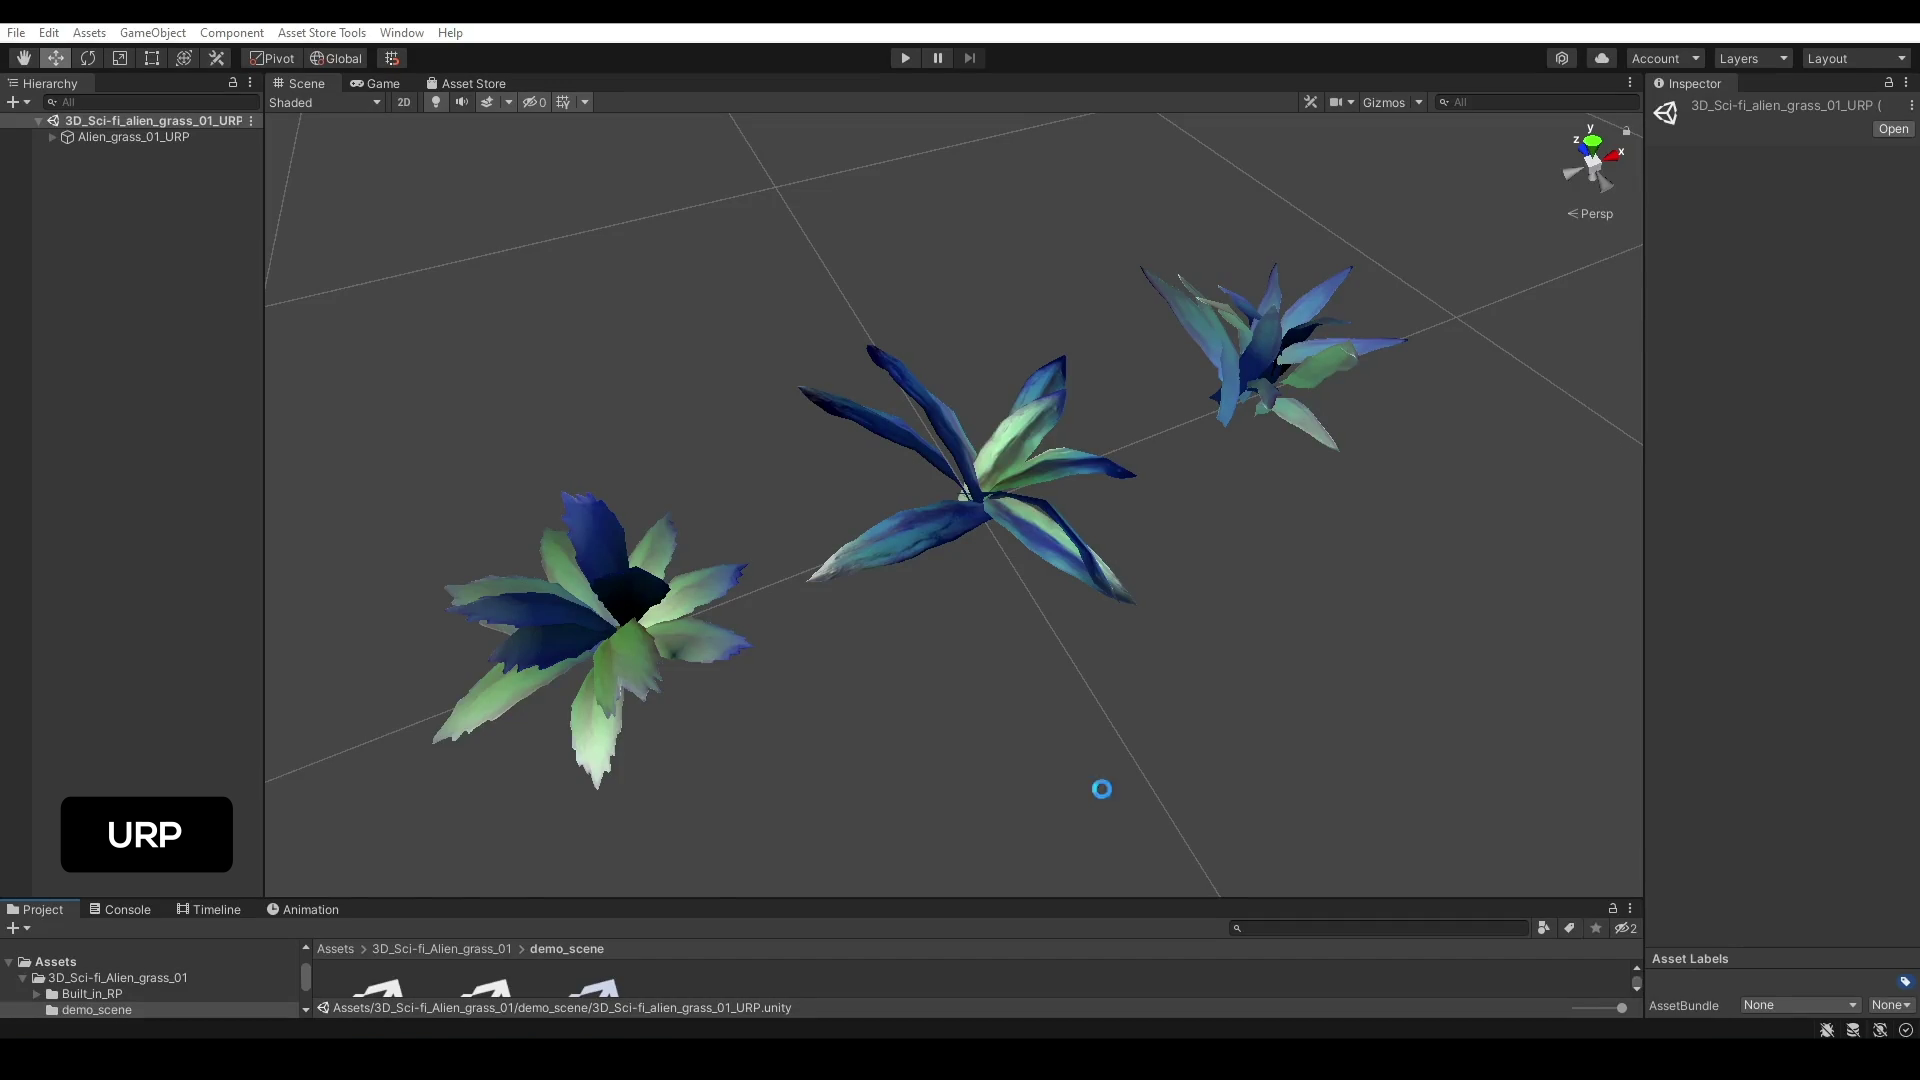Toggle scene audio speaker icon
The height and width of the screenshot is (1080, 1920).
click(x=461, y=102)
